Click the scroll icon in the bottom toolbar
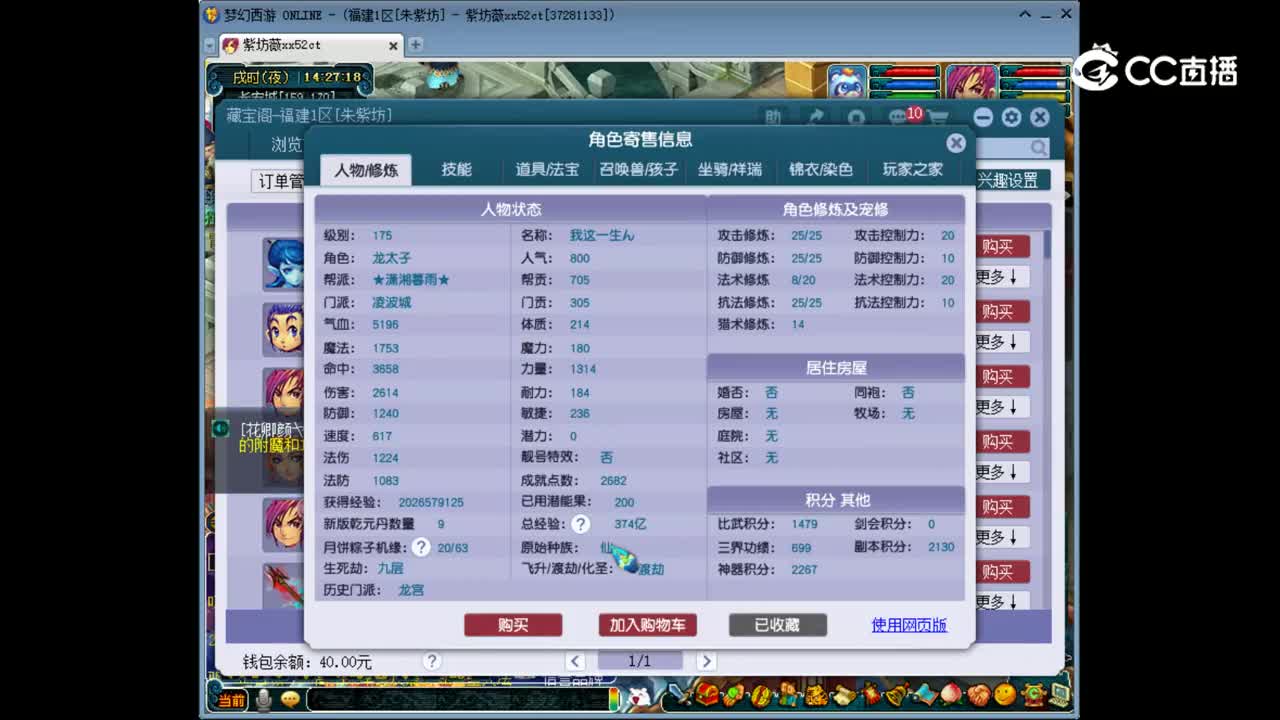This screenshot has height=720, width=1280. [x=843, y=694]
